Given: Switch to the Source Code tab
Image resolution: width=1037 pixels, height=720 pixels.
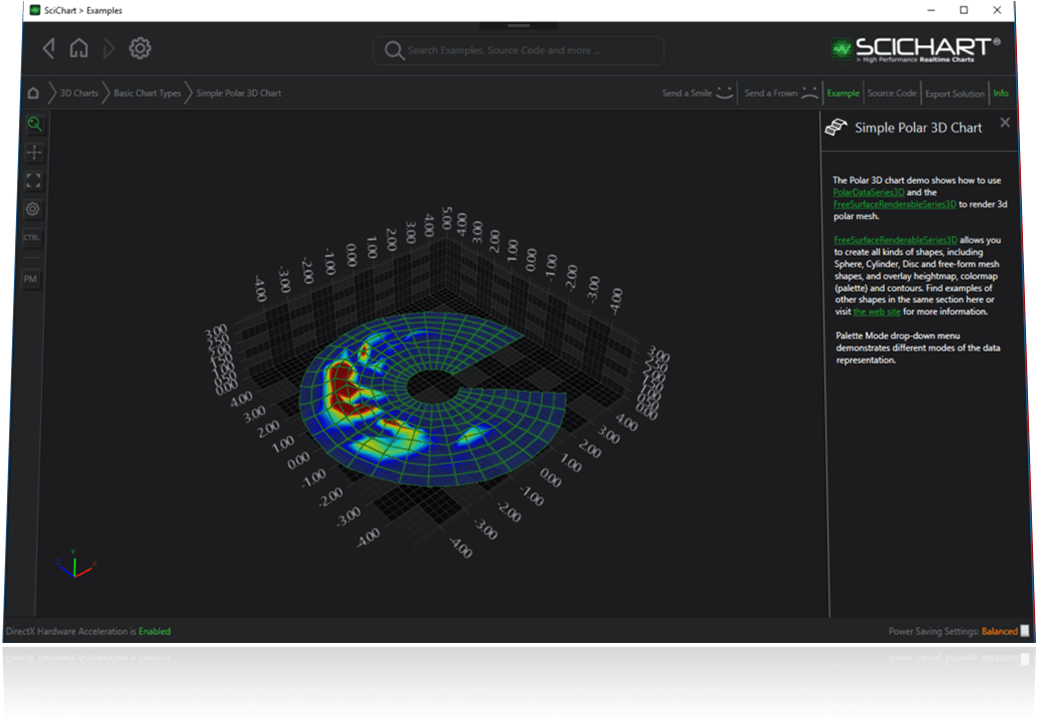Looking at the screenshot, I should (891, 93).
